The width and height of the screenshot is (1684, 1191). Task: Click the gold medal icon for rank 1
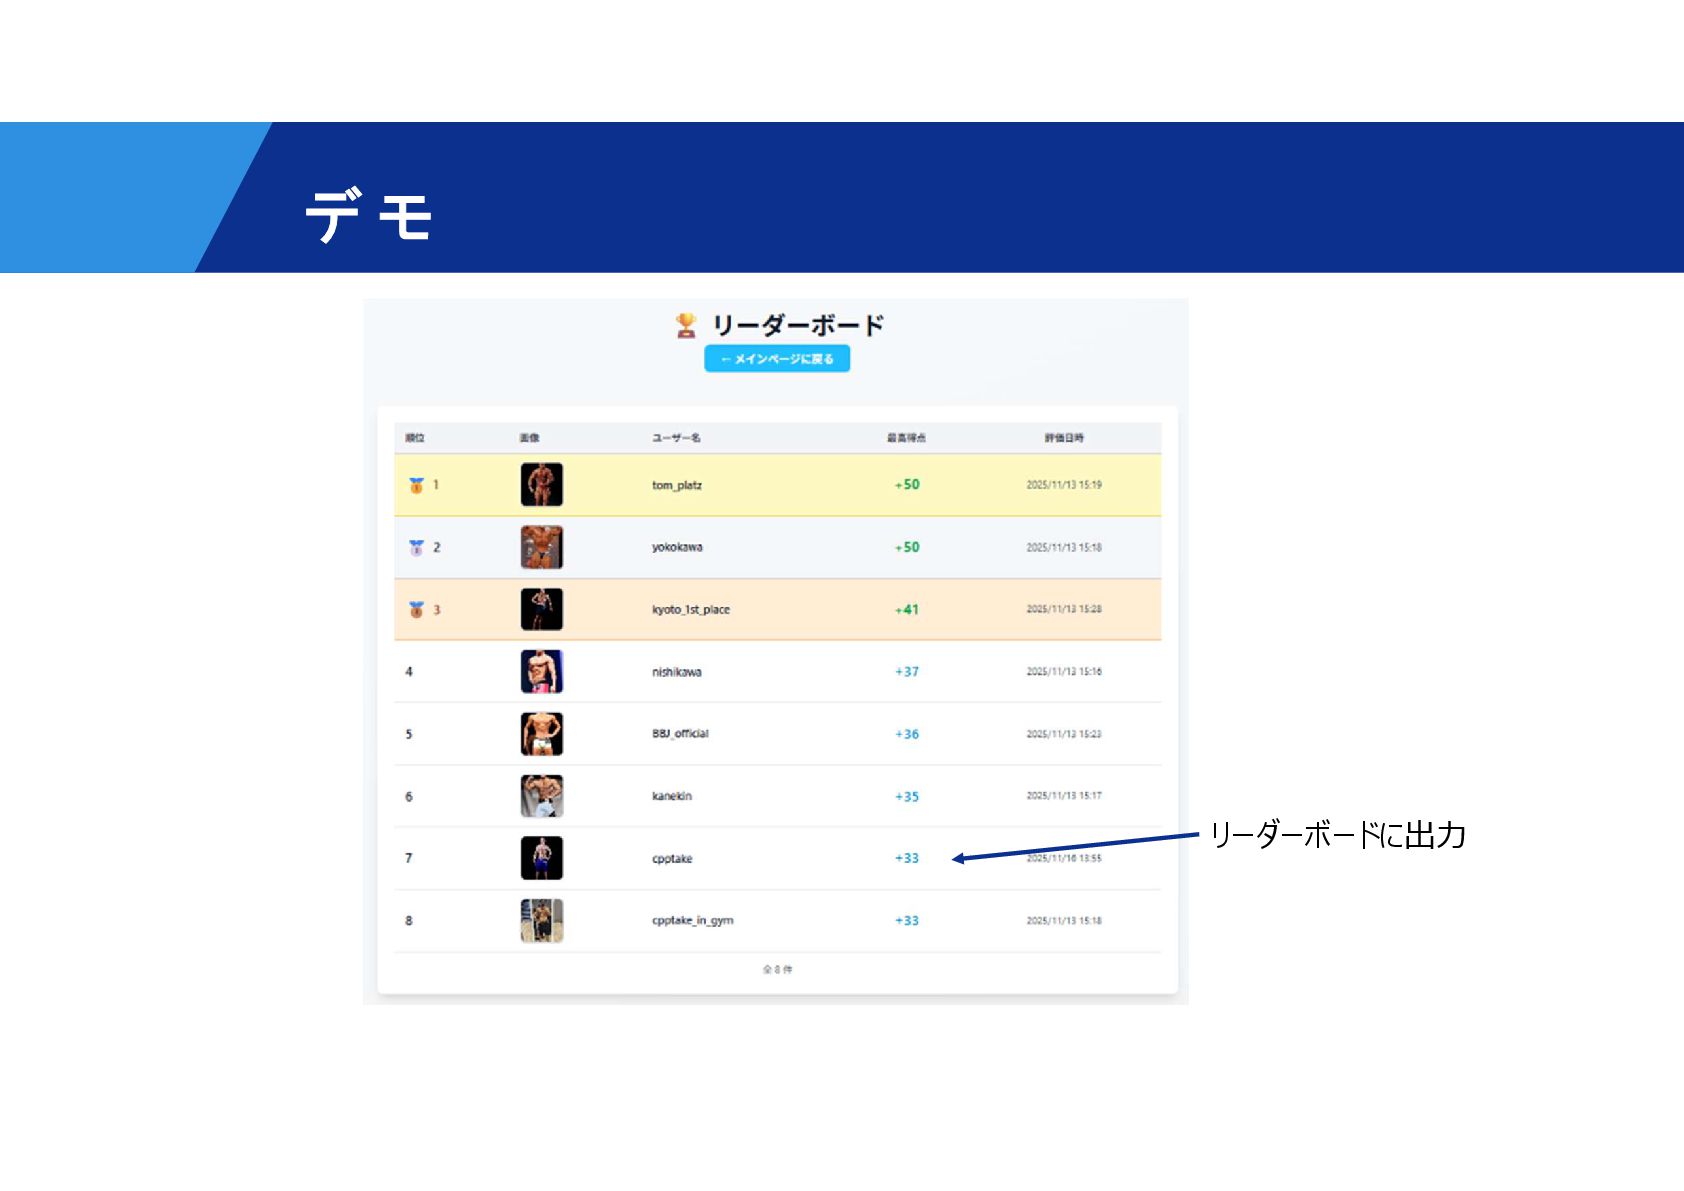[416, 485]
